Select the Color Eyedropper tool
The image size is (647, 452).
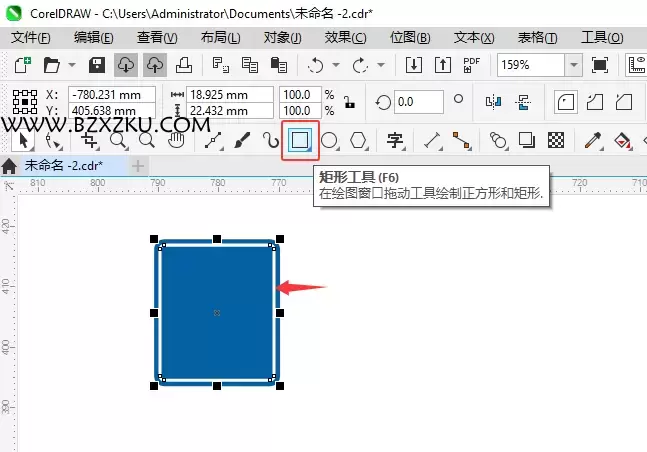593,141
